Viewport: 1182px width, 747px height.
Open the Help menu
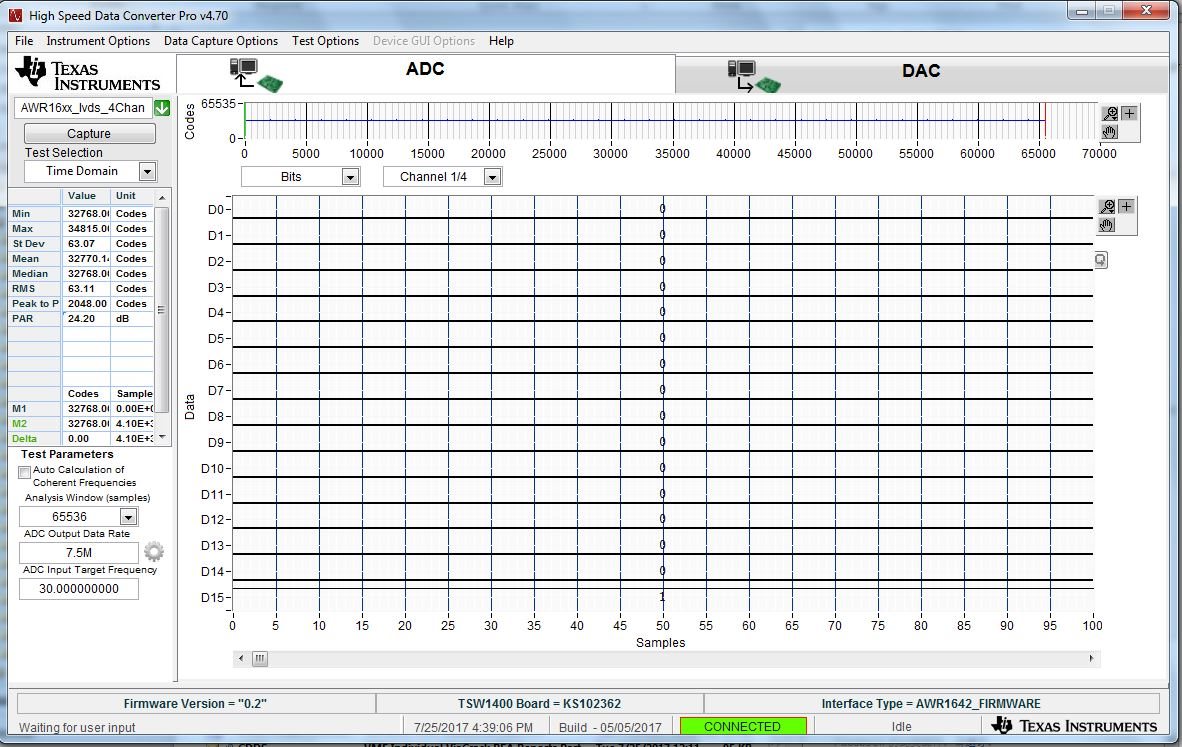[501, 41]
